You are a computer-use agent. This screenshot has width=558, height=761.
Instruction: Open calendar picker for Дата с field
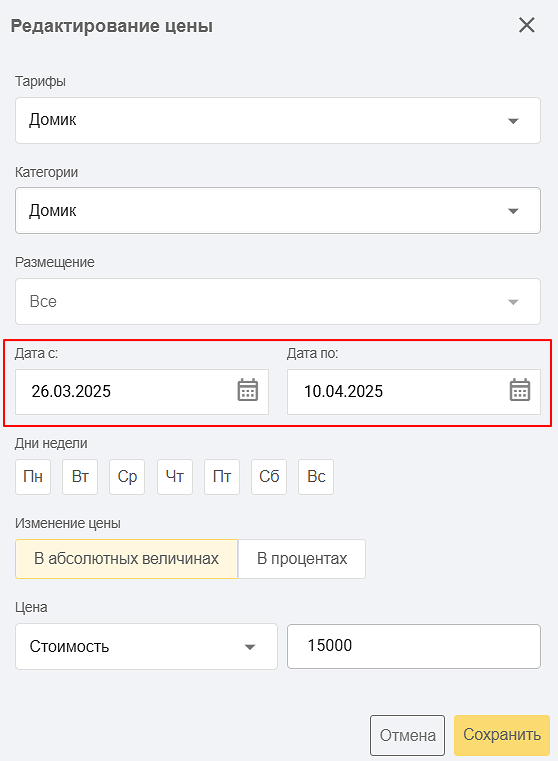click(247, 390)
